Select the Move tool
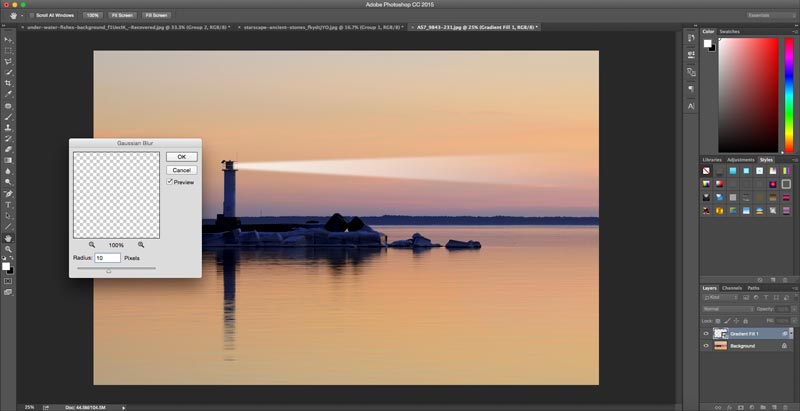 (8, 40)
